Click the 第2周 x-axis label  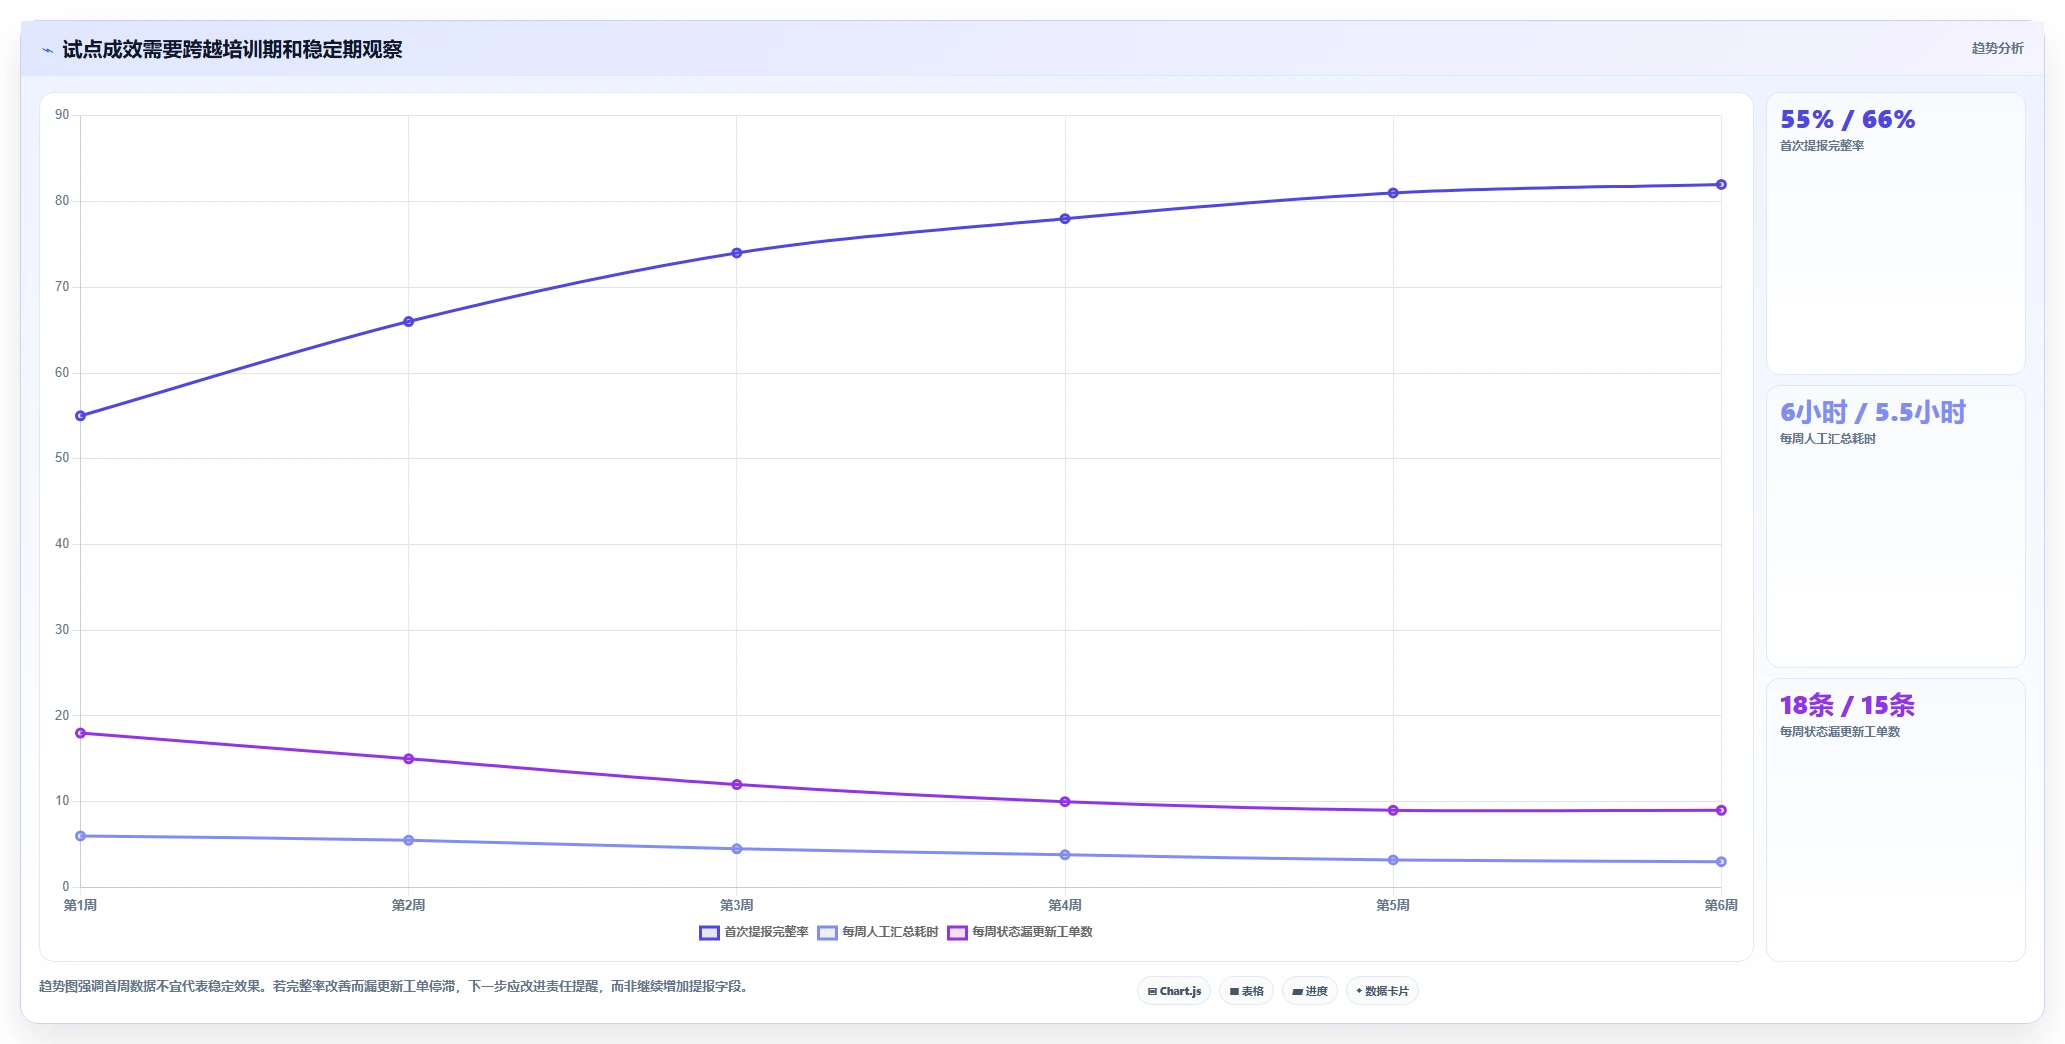(409, 905)
